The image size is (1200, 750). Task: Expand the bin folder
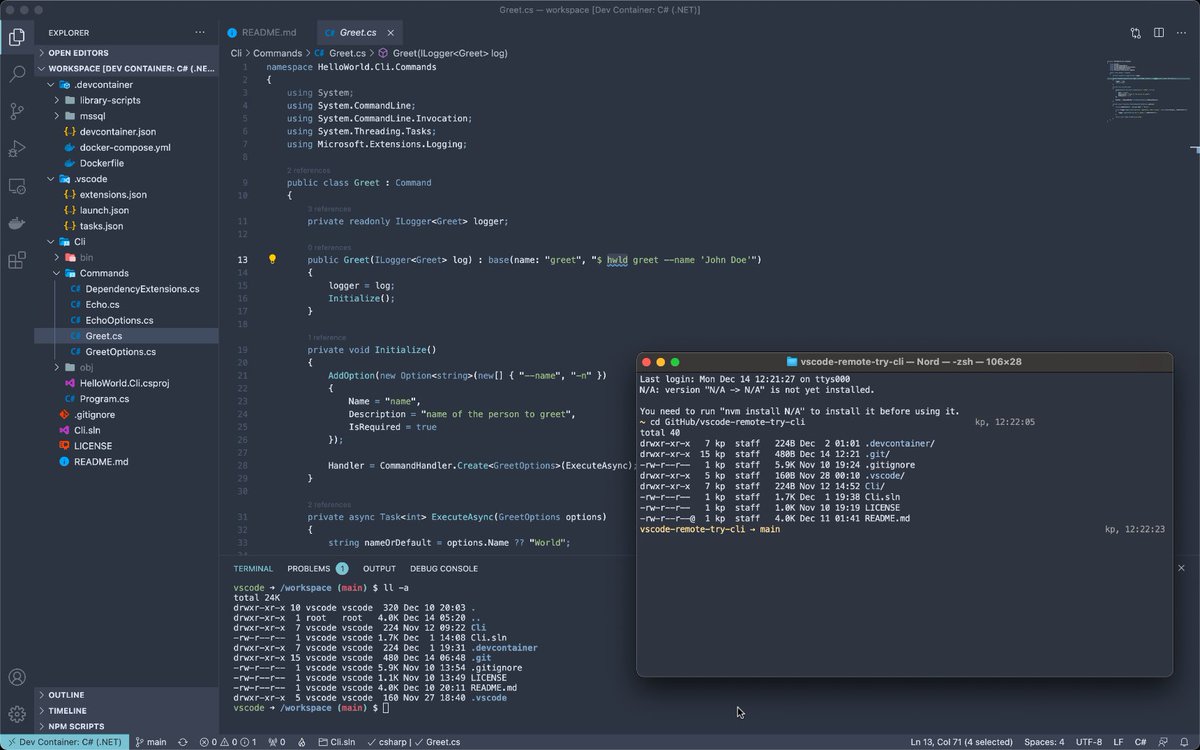click(x=126, y=257)
